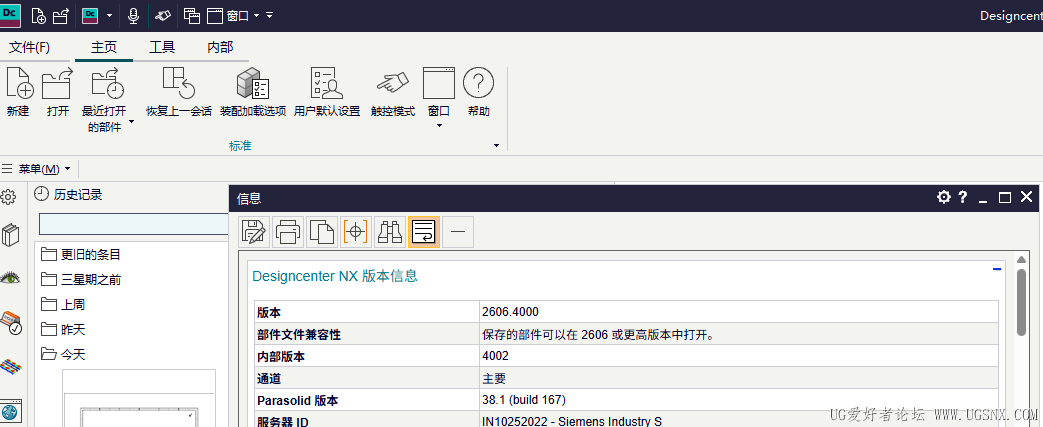Toggle the word wrap icon in 信息 window
This screenshot has width=1043, height=427.
pyautogui.click(x=424, y=232)
